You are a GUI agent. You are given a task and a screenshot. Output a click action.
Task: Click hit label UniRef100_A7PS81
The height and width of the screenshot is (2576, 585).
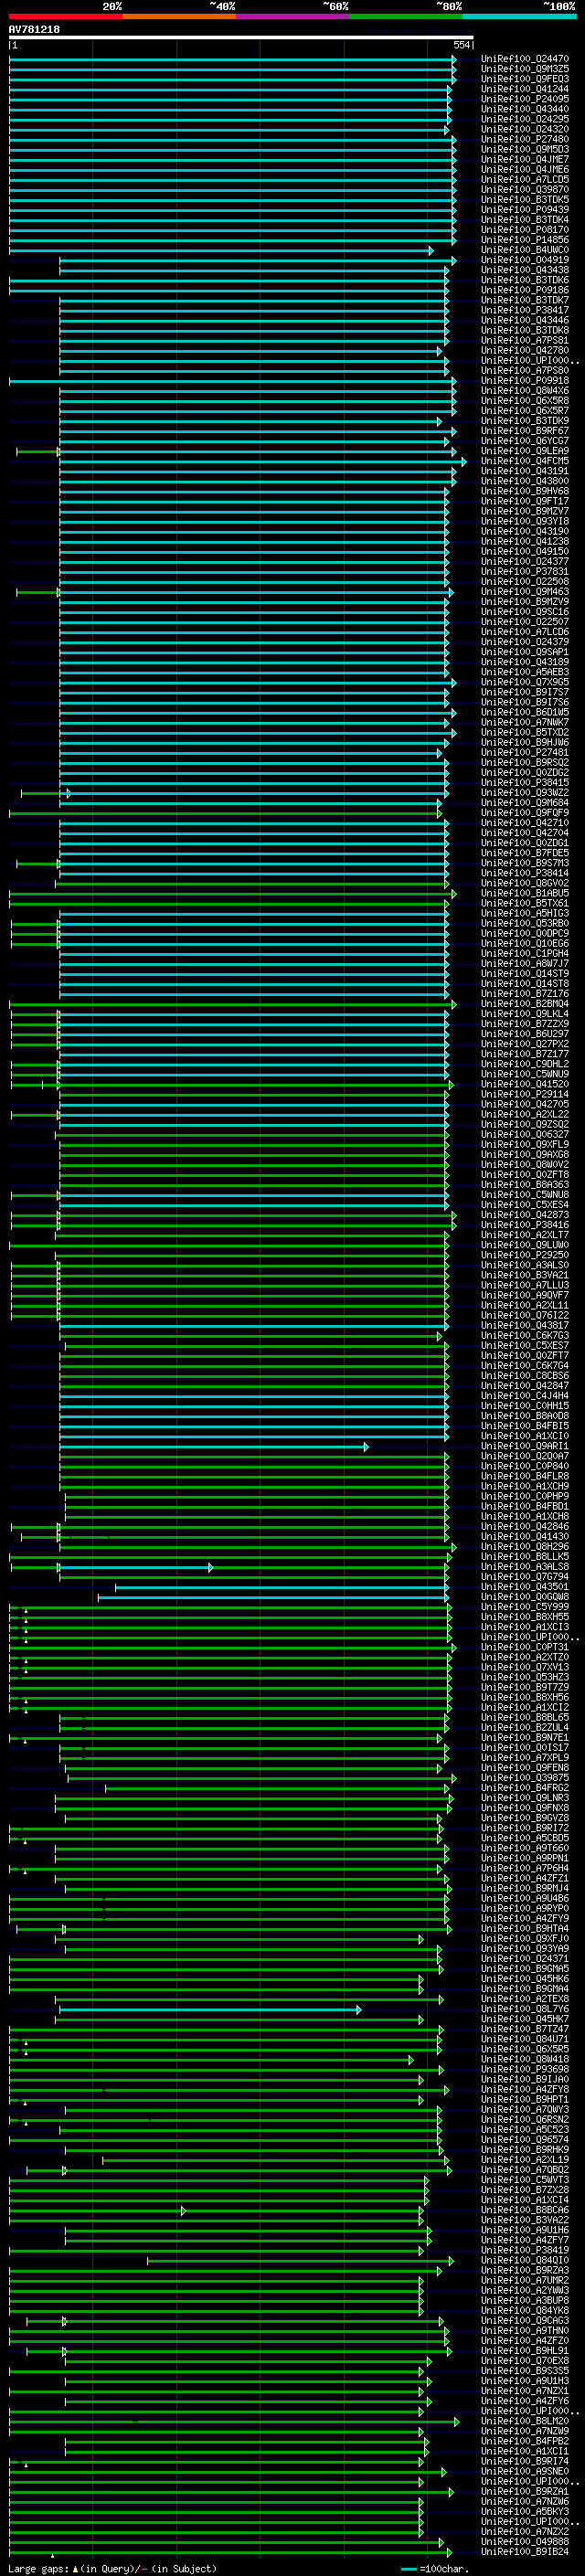tap(525, 341)
